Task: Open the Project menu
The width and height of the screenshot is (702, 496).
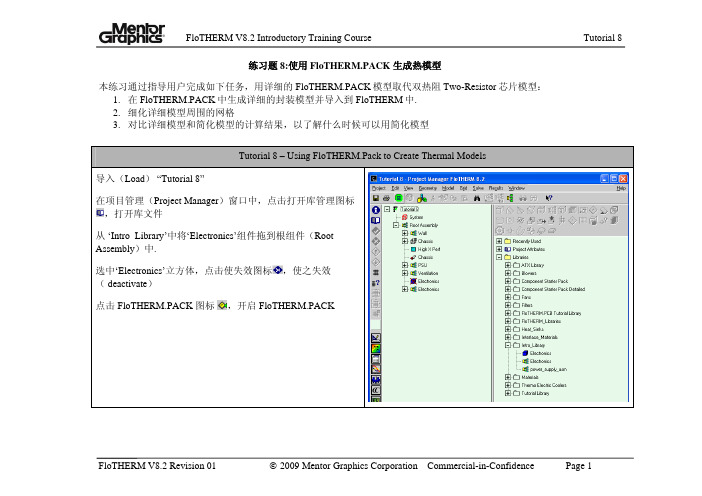Action: tap(379, 188)
